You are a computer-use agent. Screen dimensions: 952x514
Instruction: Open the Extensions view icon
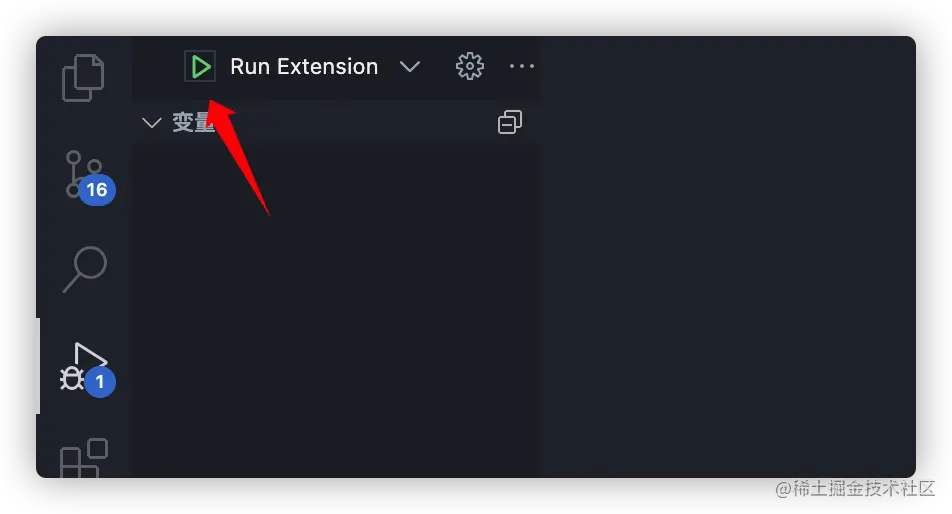click(84, 459)
